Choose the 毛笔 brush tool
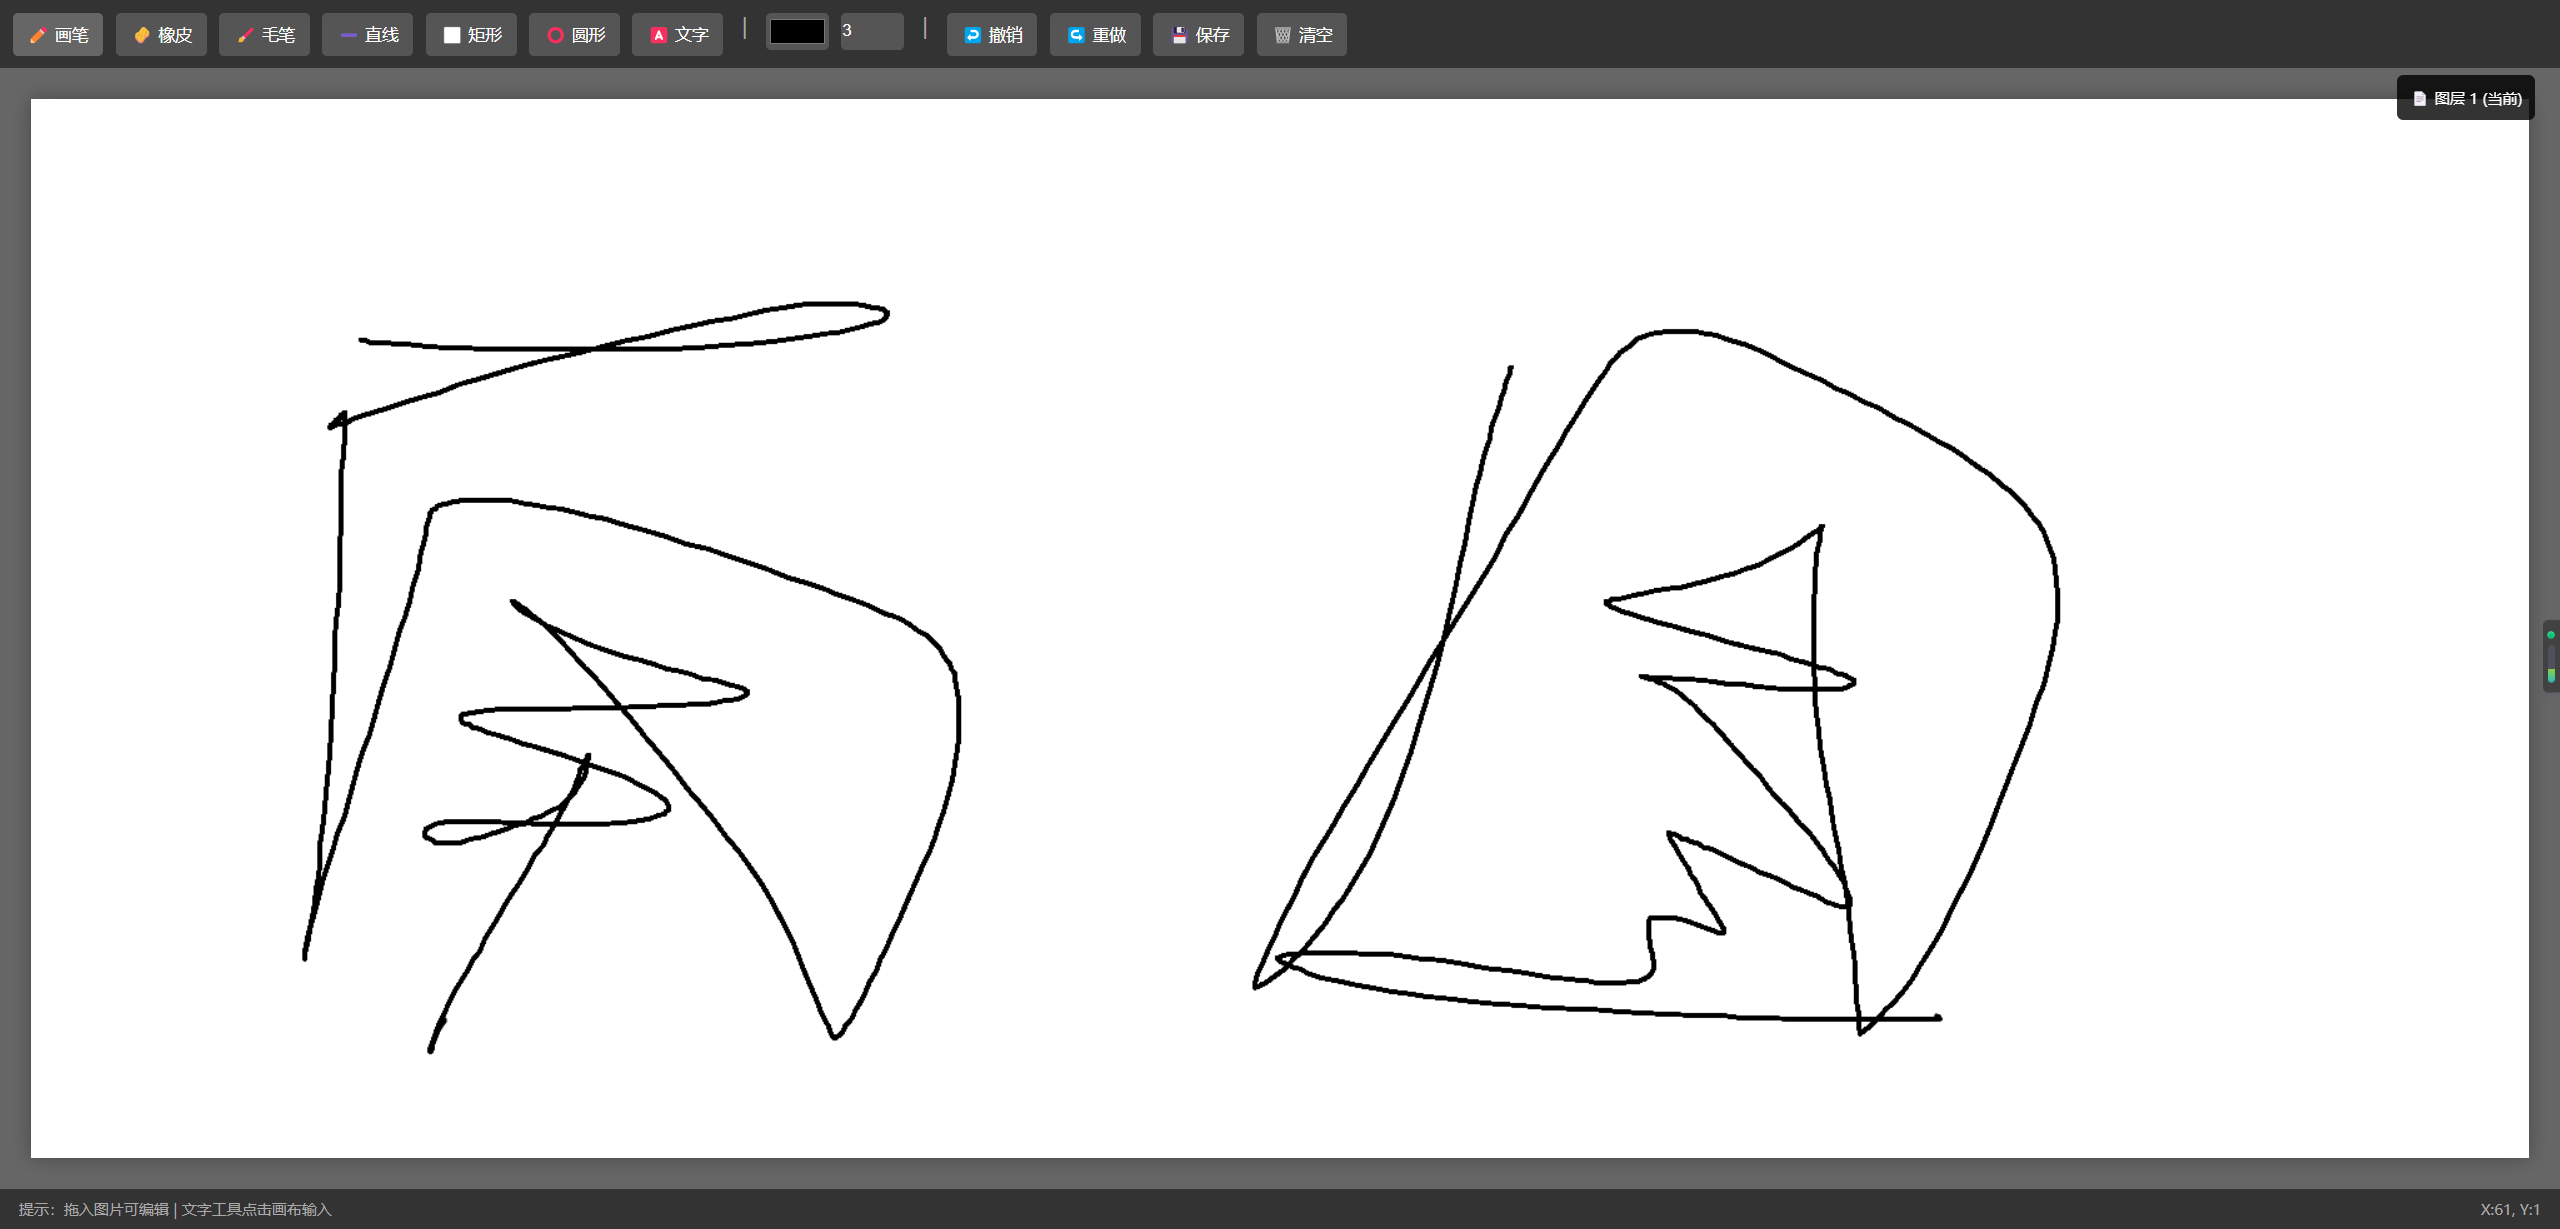Viewport: 2560px width, 1229px height. tap(264, 35)
